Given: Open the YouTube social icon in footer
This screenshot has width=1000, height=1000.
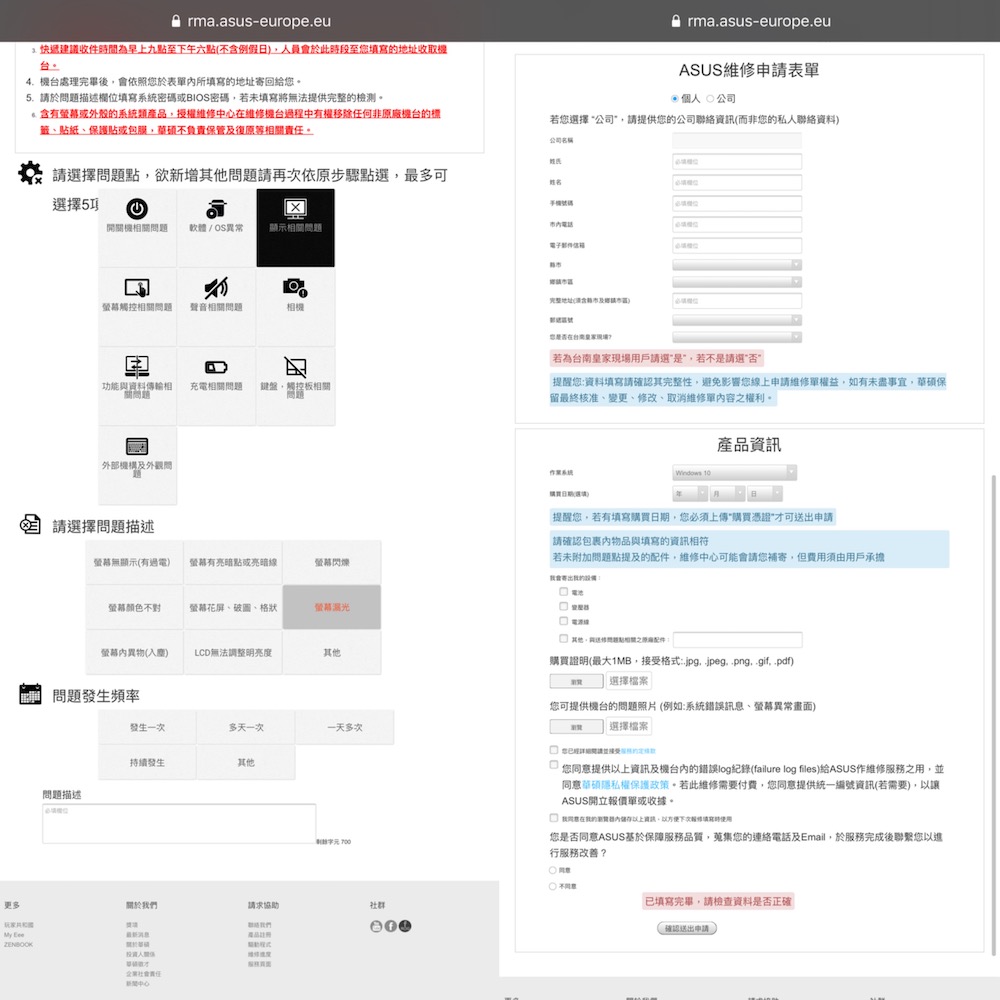Looking at the screenshot, I should 376,926.
